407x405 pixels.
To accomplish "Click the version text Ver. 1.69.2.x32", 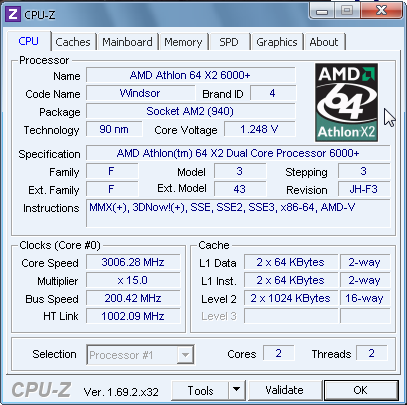I will click(x=121, y=392).
